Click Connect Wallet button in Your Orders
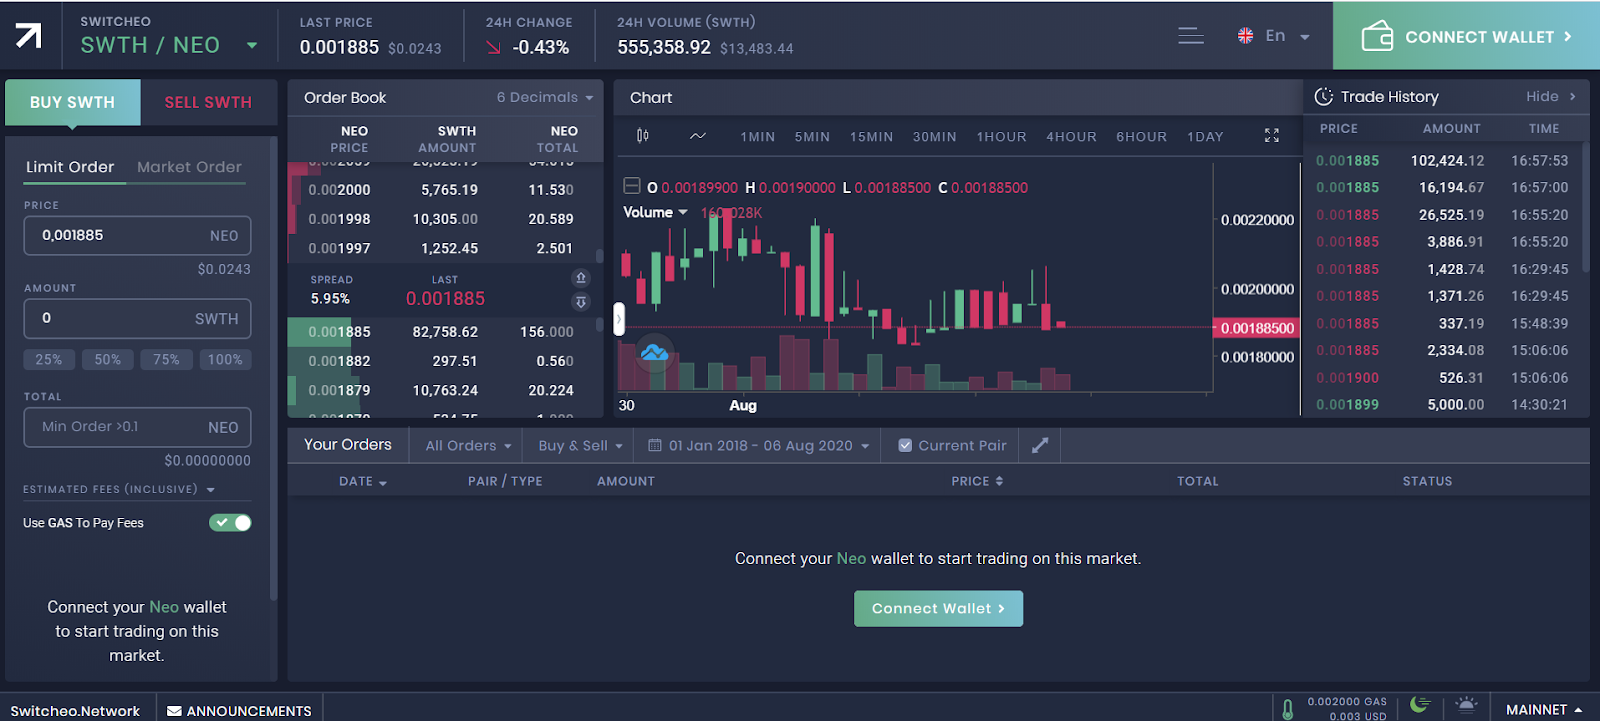The width and height of the screenshot is (1600, 721). (x=938, y=608)
